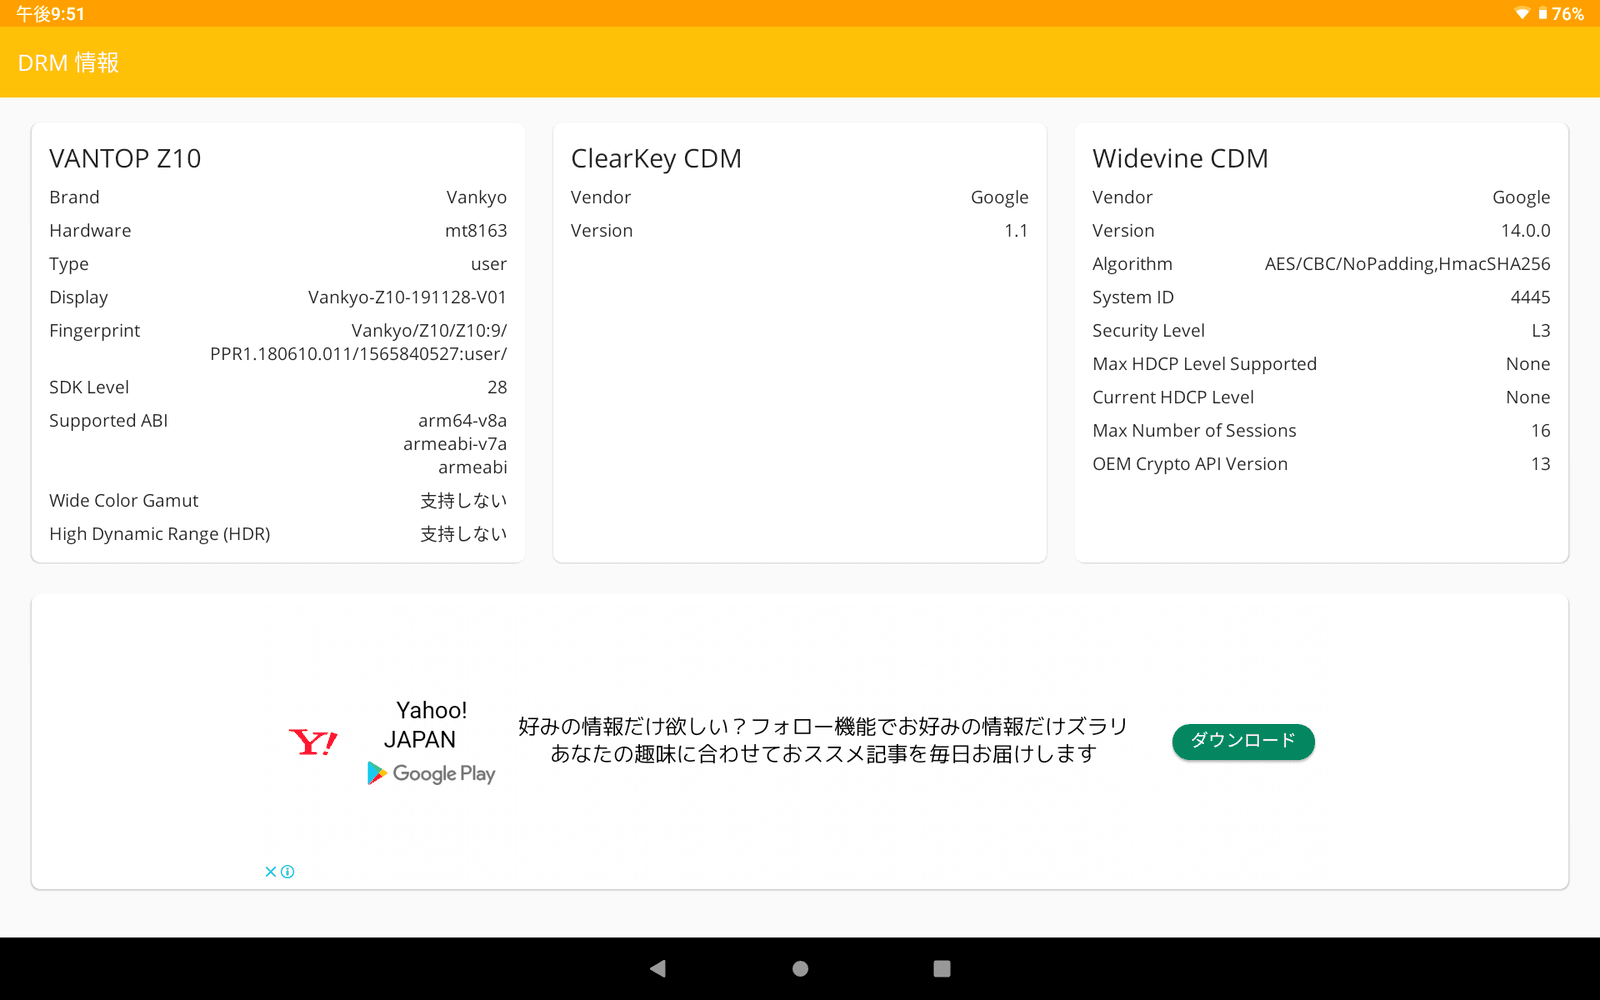This screenshot has height=1000, width=1600.
Task: Click the Google Play logo in ad
Action: point(431,773)
